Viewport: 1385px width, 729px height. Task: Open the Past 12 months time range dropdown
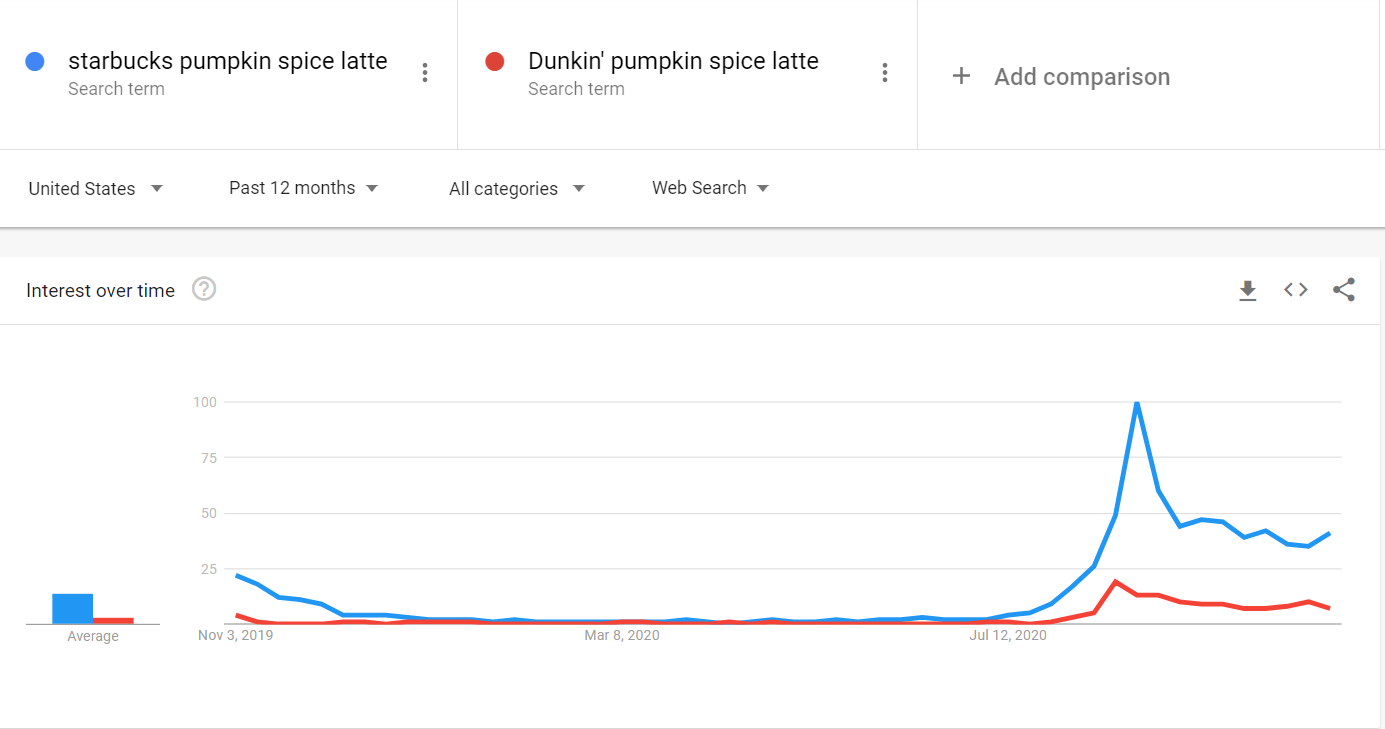point(304,188)
